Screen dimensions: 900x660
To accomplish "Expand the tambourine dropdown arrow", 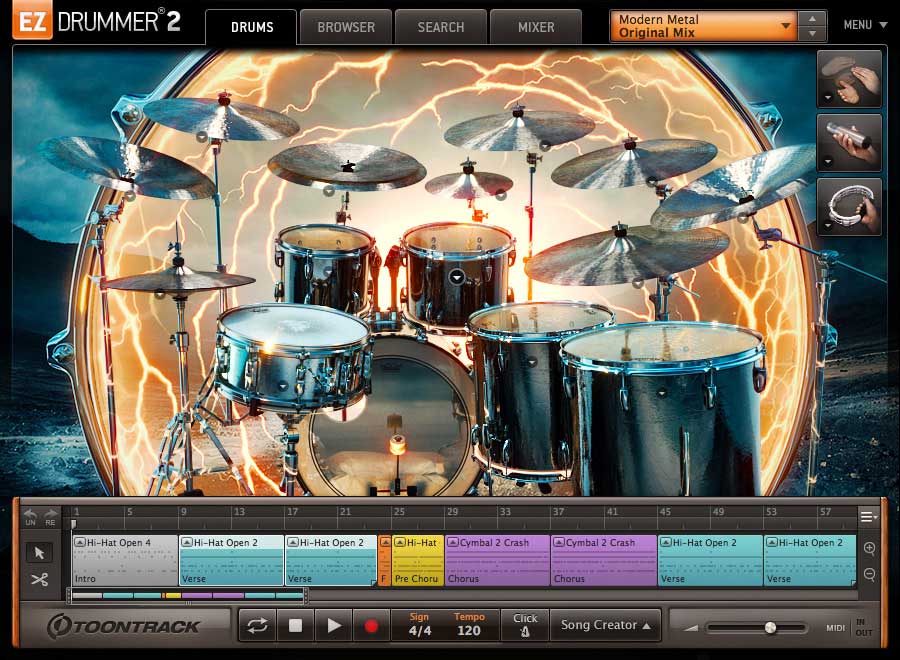I will pyautogui.click(x=828, y=226).
